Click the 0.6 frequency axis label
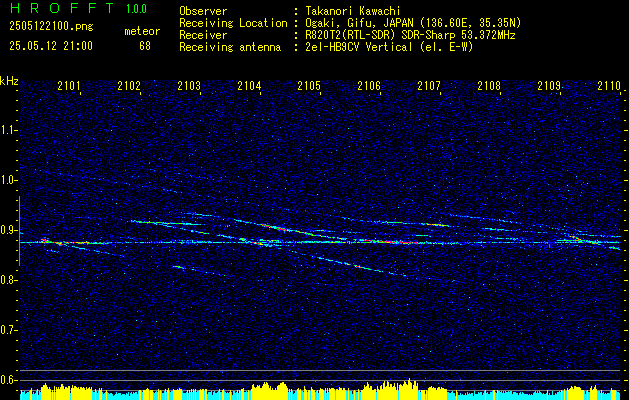This screenshot has width=629, height=400. pos(8,380)
